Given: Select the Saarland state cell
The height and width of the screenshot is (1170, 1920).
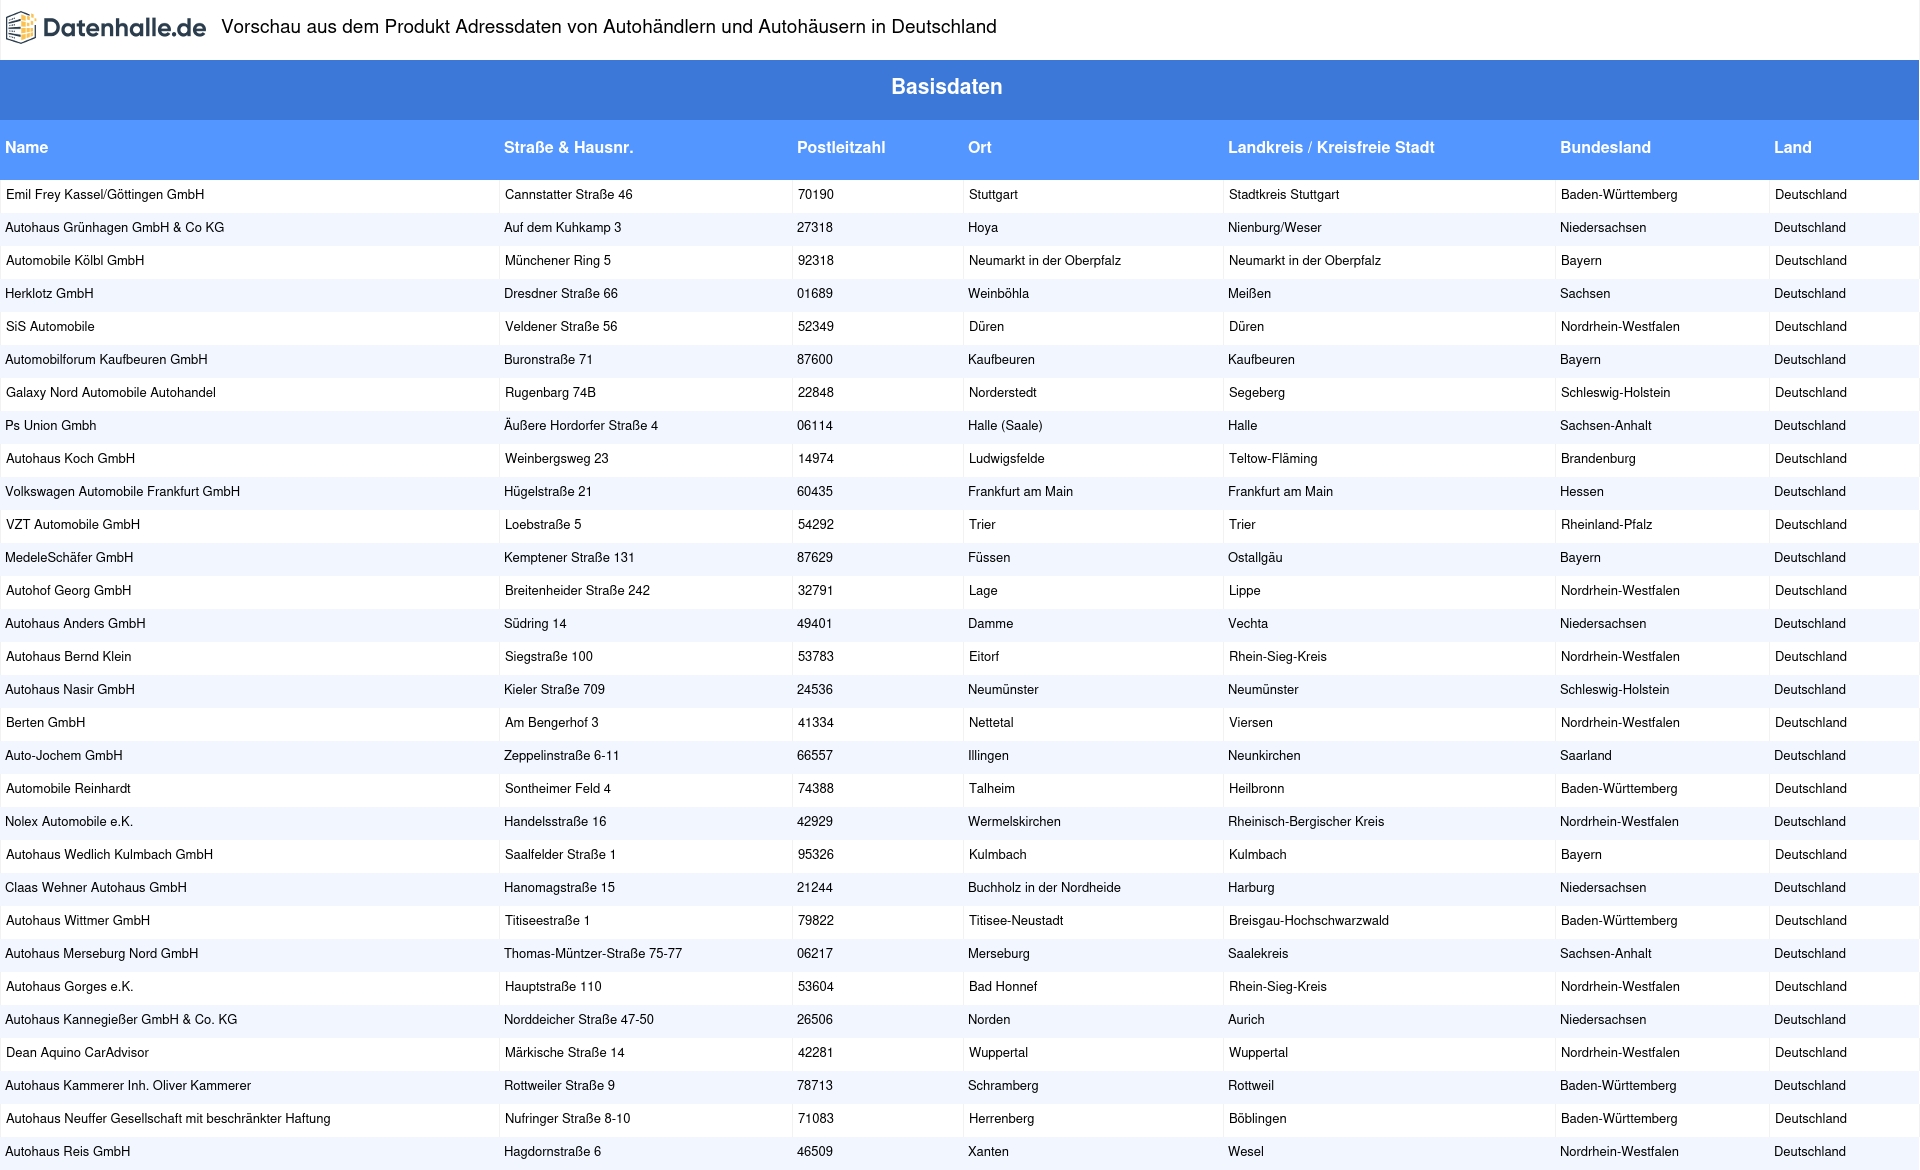Looking at the screenshot, I should click(1586, 756).
